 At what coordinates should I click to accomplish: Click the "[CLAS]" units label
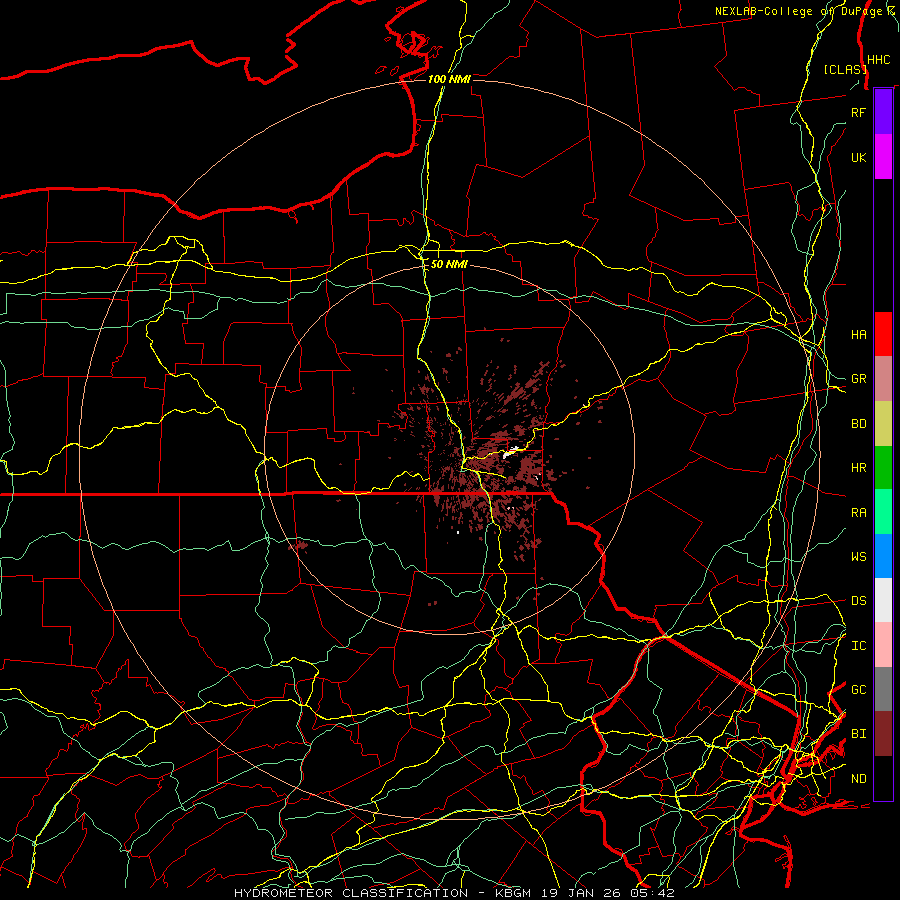pyautogui.click(x=844, y=69)
